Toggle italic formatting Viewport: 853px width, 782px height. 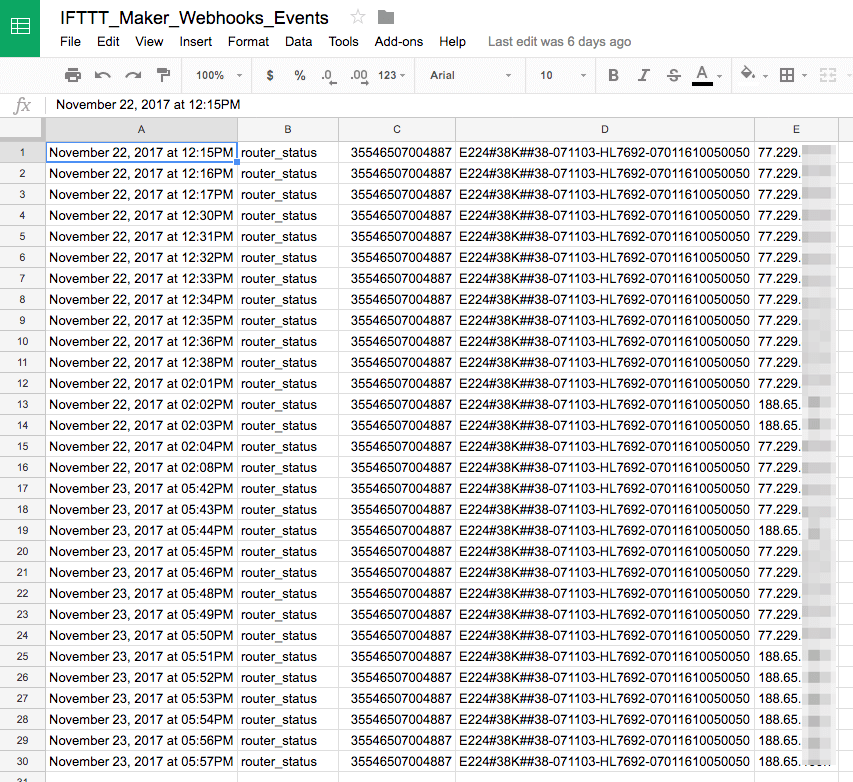click(x=644, y=75)
